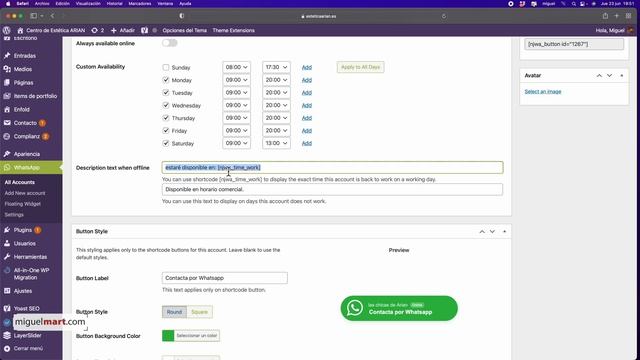Click the Items de portfolio icon

[x=7, y=96]
